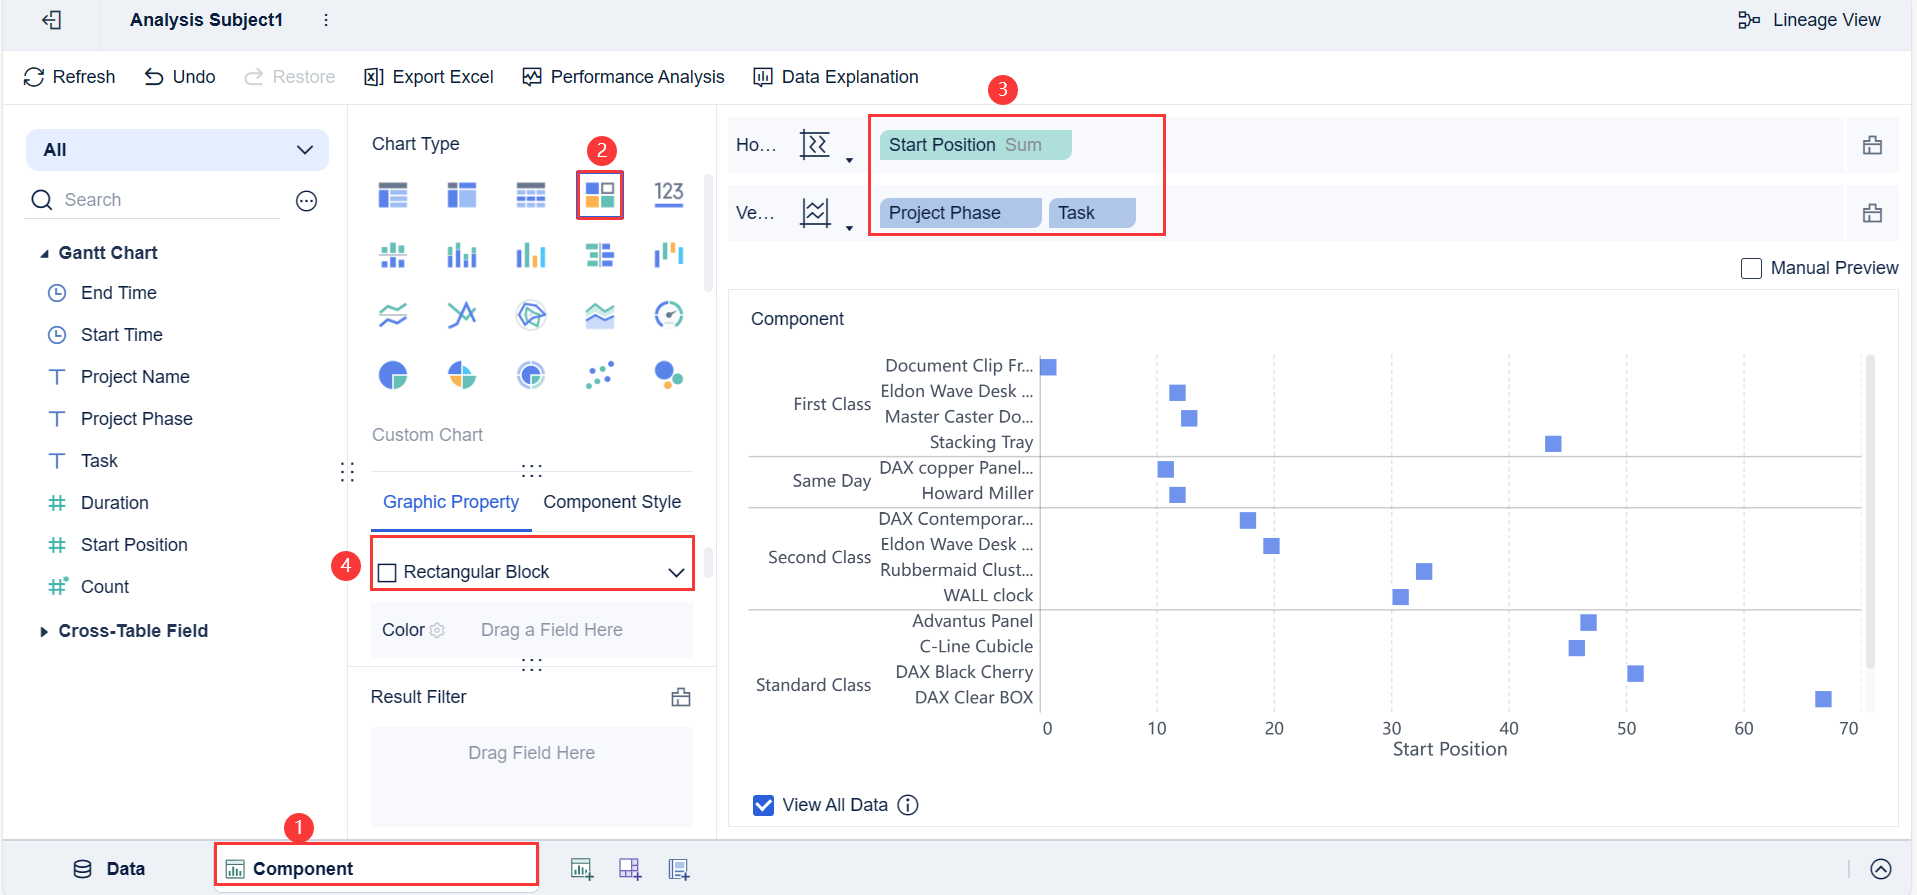This screenshot has width=1917, height=895.
Task: Click the collapse-panel arrow at bottom right
Action: (x=1880, y=869)
